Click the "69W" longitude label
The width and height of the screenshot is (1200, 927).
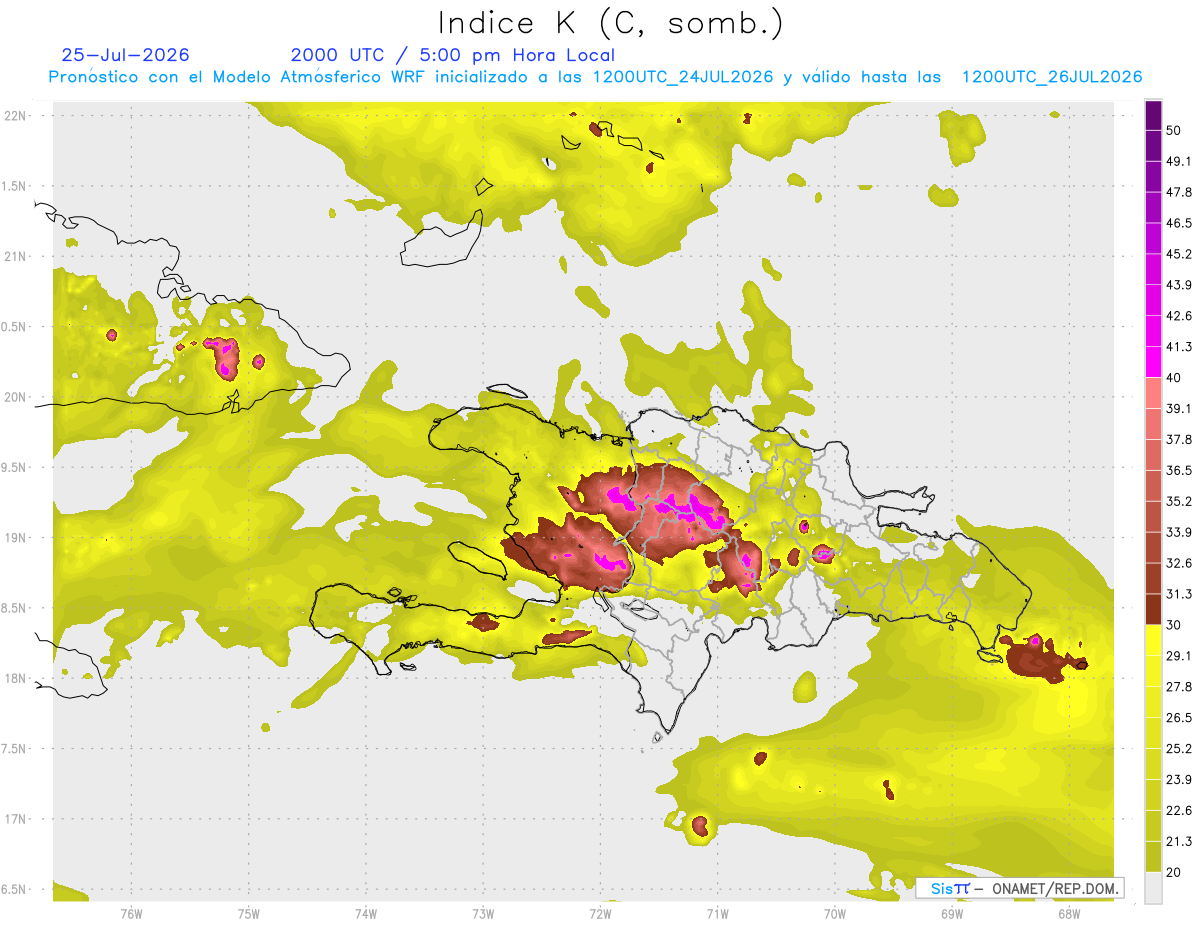pos(951,914)
